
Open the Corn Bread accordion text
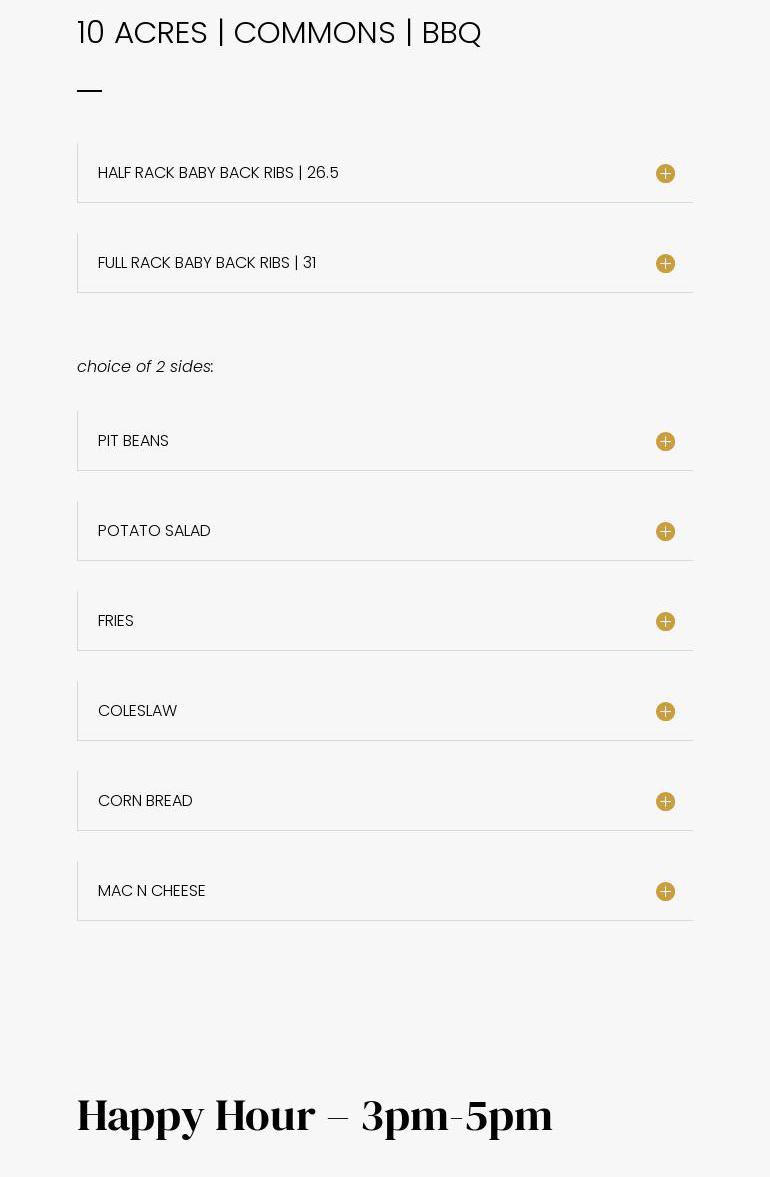coord(145,801)
